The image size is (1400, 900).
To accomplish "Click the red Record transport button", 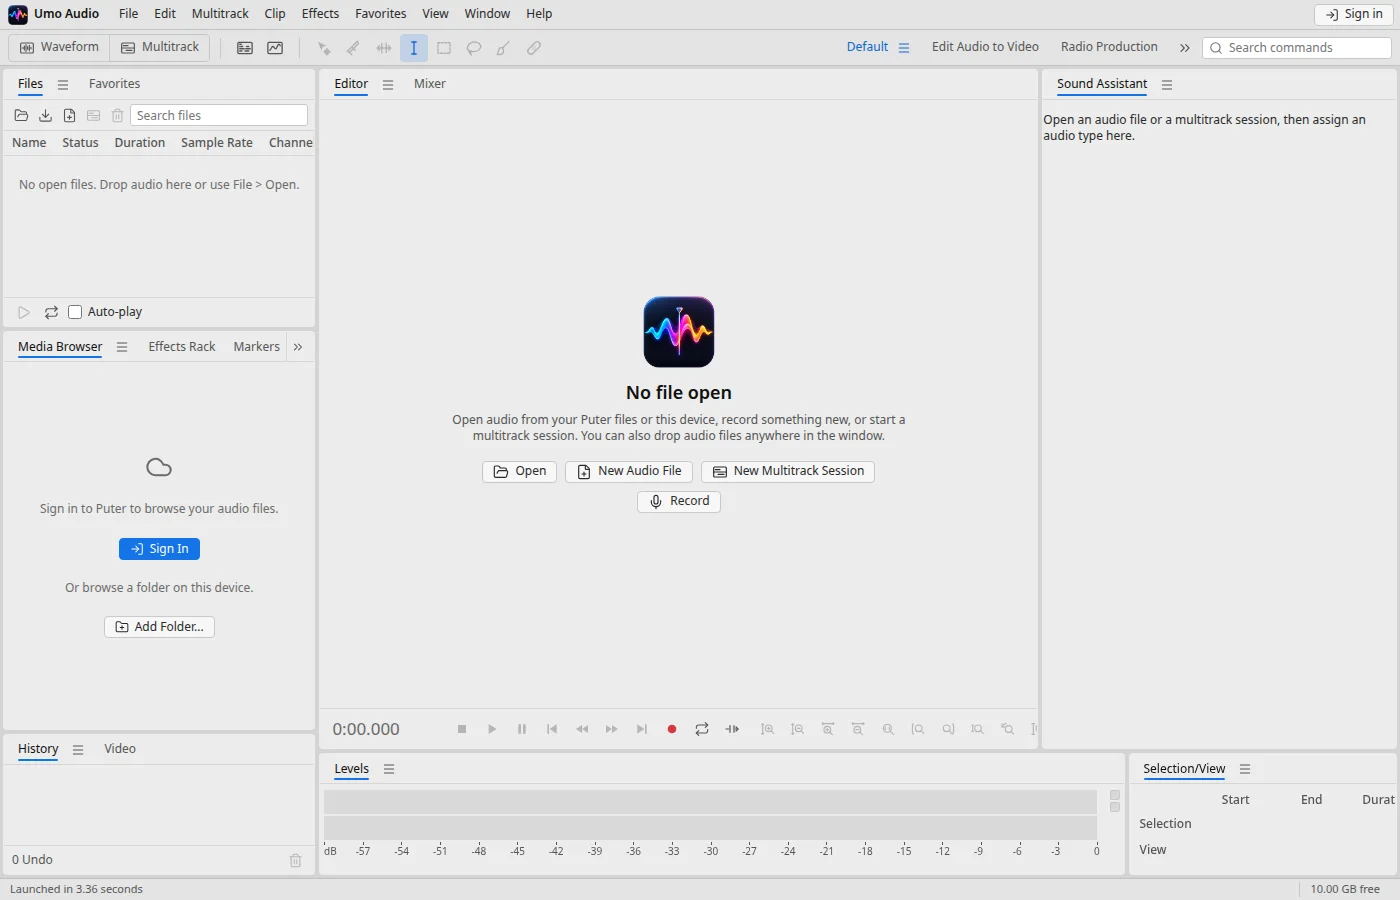I will pos(672,729).
